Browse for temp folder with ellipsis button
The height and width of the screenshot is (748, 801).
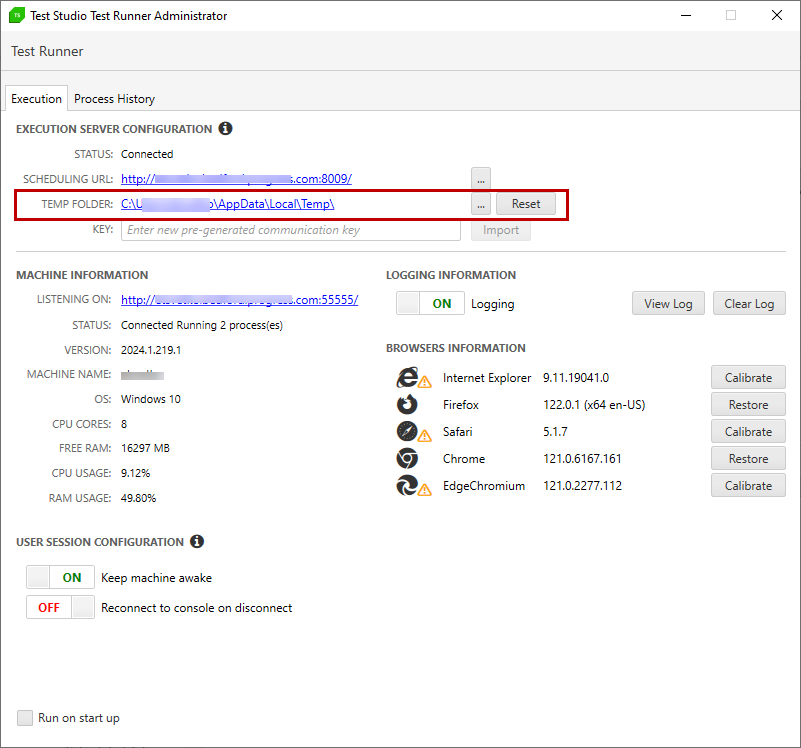pyautogui.click(x=481, y=204)
